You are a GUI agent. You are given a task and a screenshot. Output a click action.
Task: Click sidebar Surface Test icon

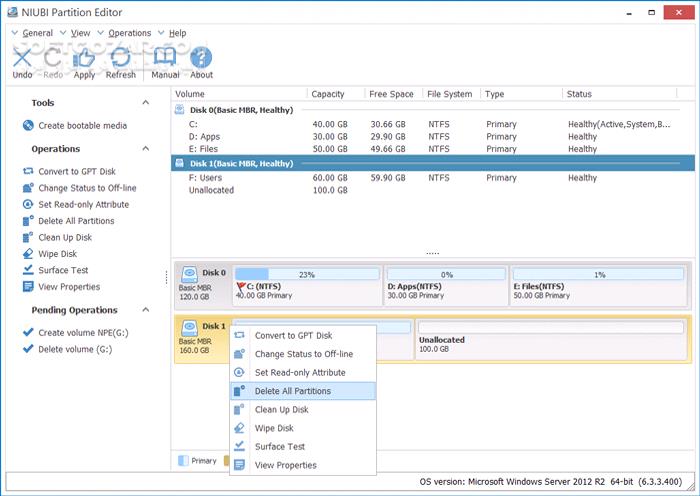[28, 270]
